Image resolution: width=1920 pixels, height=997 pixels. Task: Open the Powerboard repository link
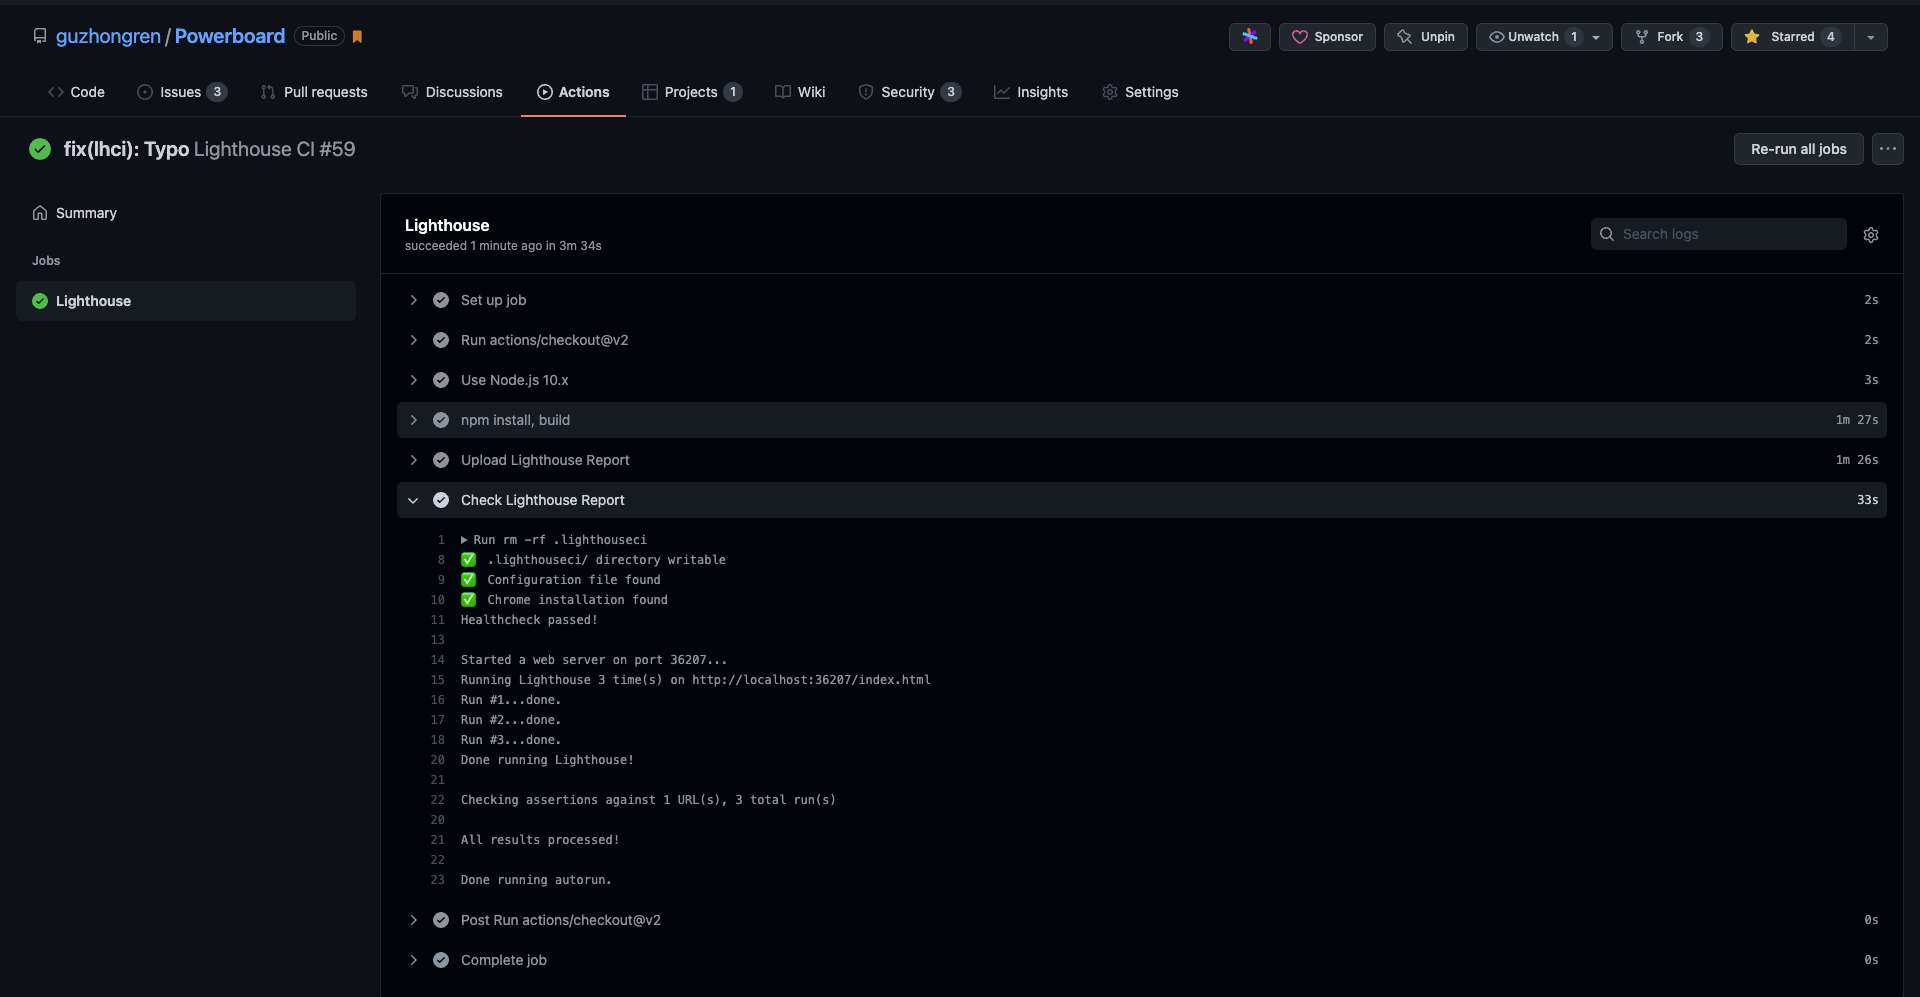[x=230, y=36]
